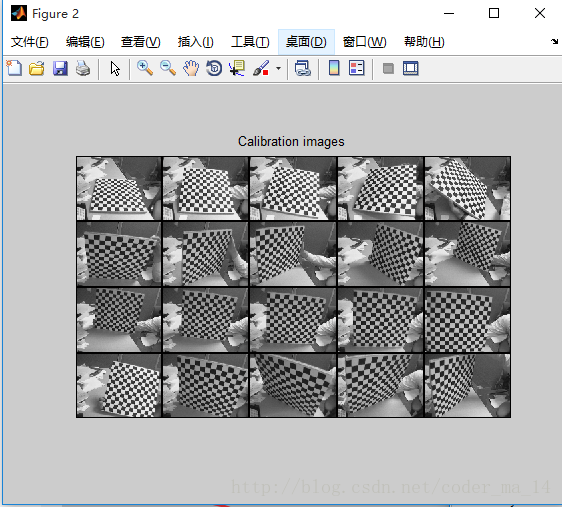This screenshot has width=562, height=507.
Task: Open the 编辑(E) menu
Action: (85, 42)
